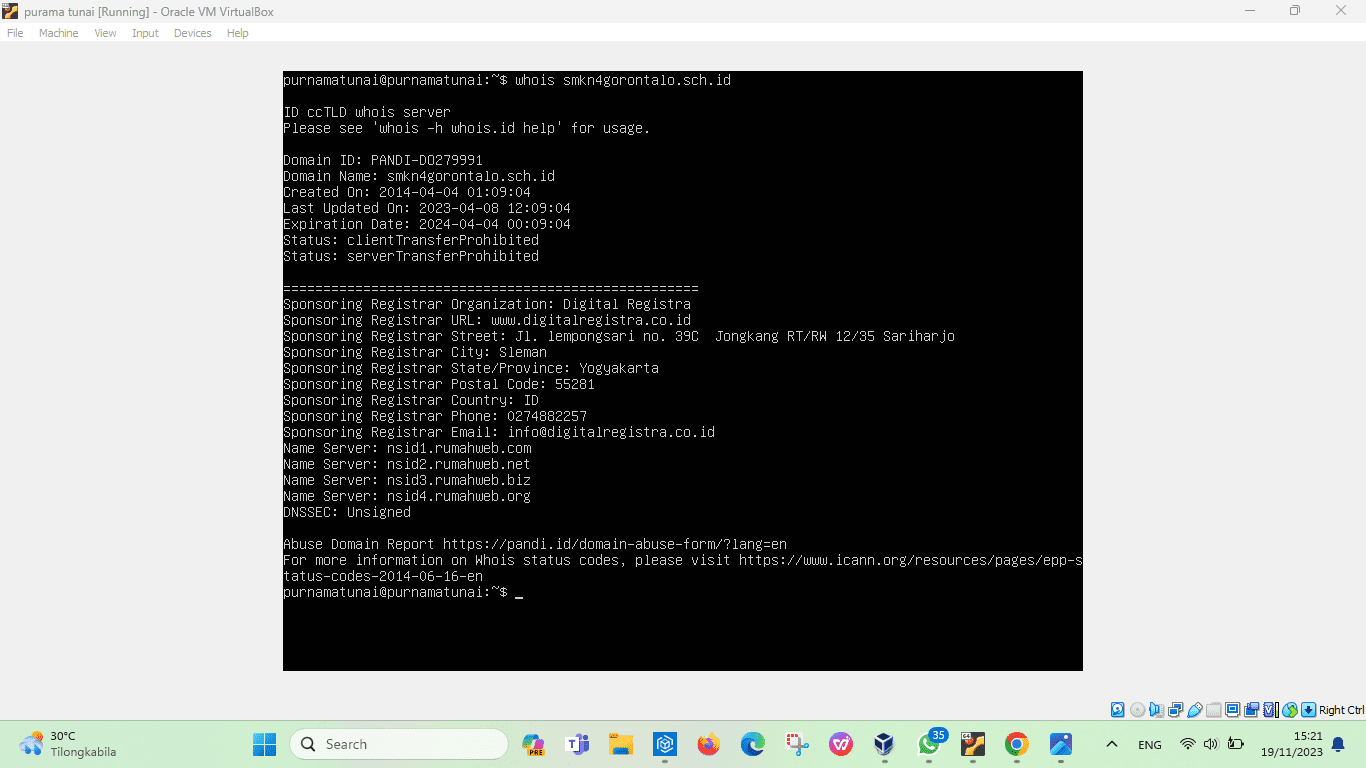The image size is (1366, 768).
Task: Click the Right Ctrl host key label
Action: click(1341, 710)
